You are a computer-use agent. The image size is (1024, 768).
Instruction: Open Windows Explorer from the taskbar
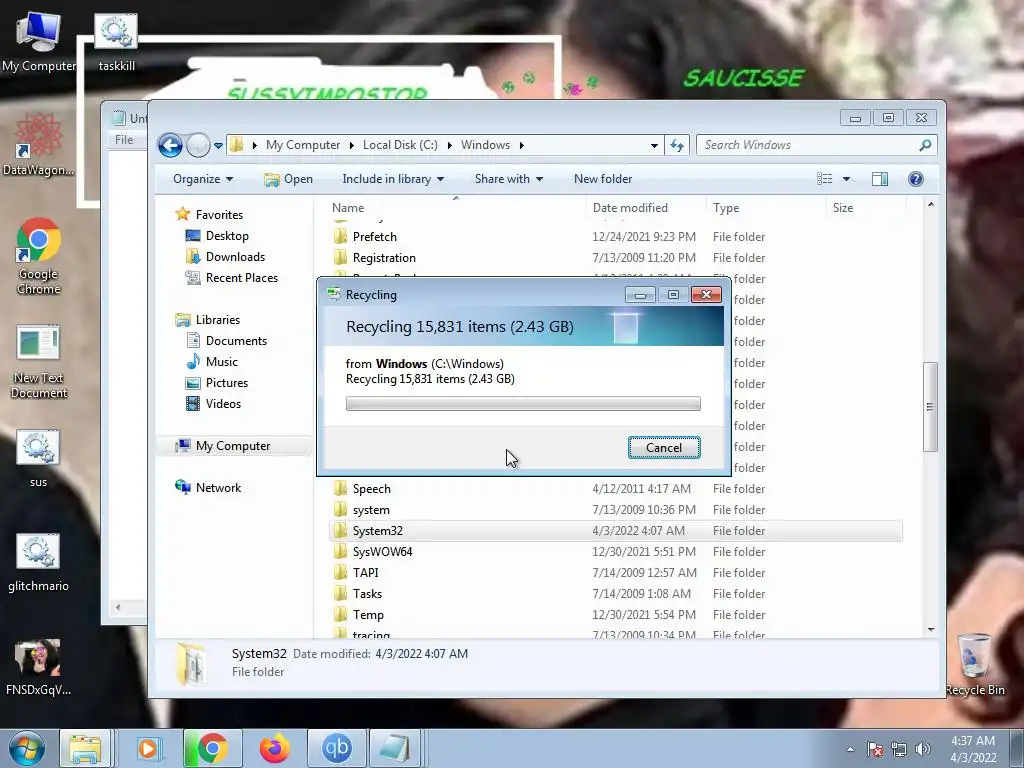click(x=85, y=748)
